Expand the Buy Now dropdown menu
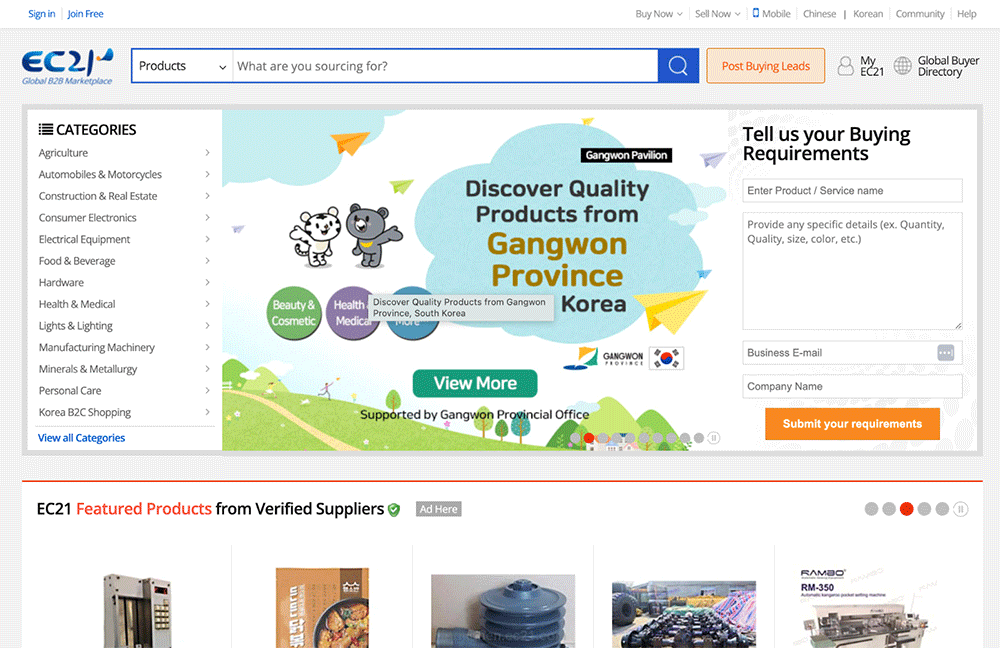Viewport: 1000px width, 648px height. (x=659, y=14)
